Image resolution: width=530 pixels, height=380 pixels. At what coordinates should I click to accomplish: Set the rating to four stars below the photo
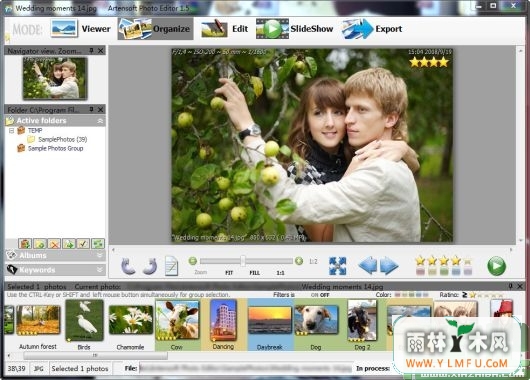point(456,260)
